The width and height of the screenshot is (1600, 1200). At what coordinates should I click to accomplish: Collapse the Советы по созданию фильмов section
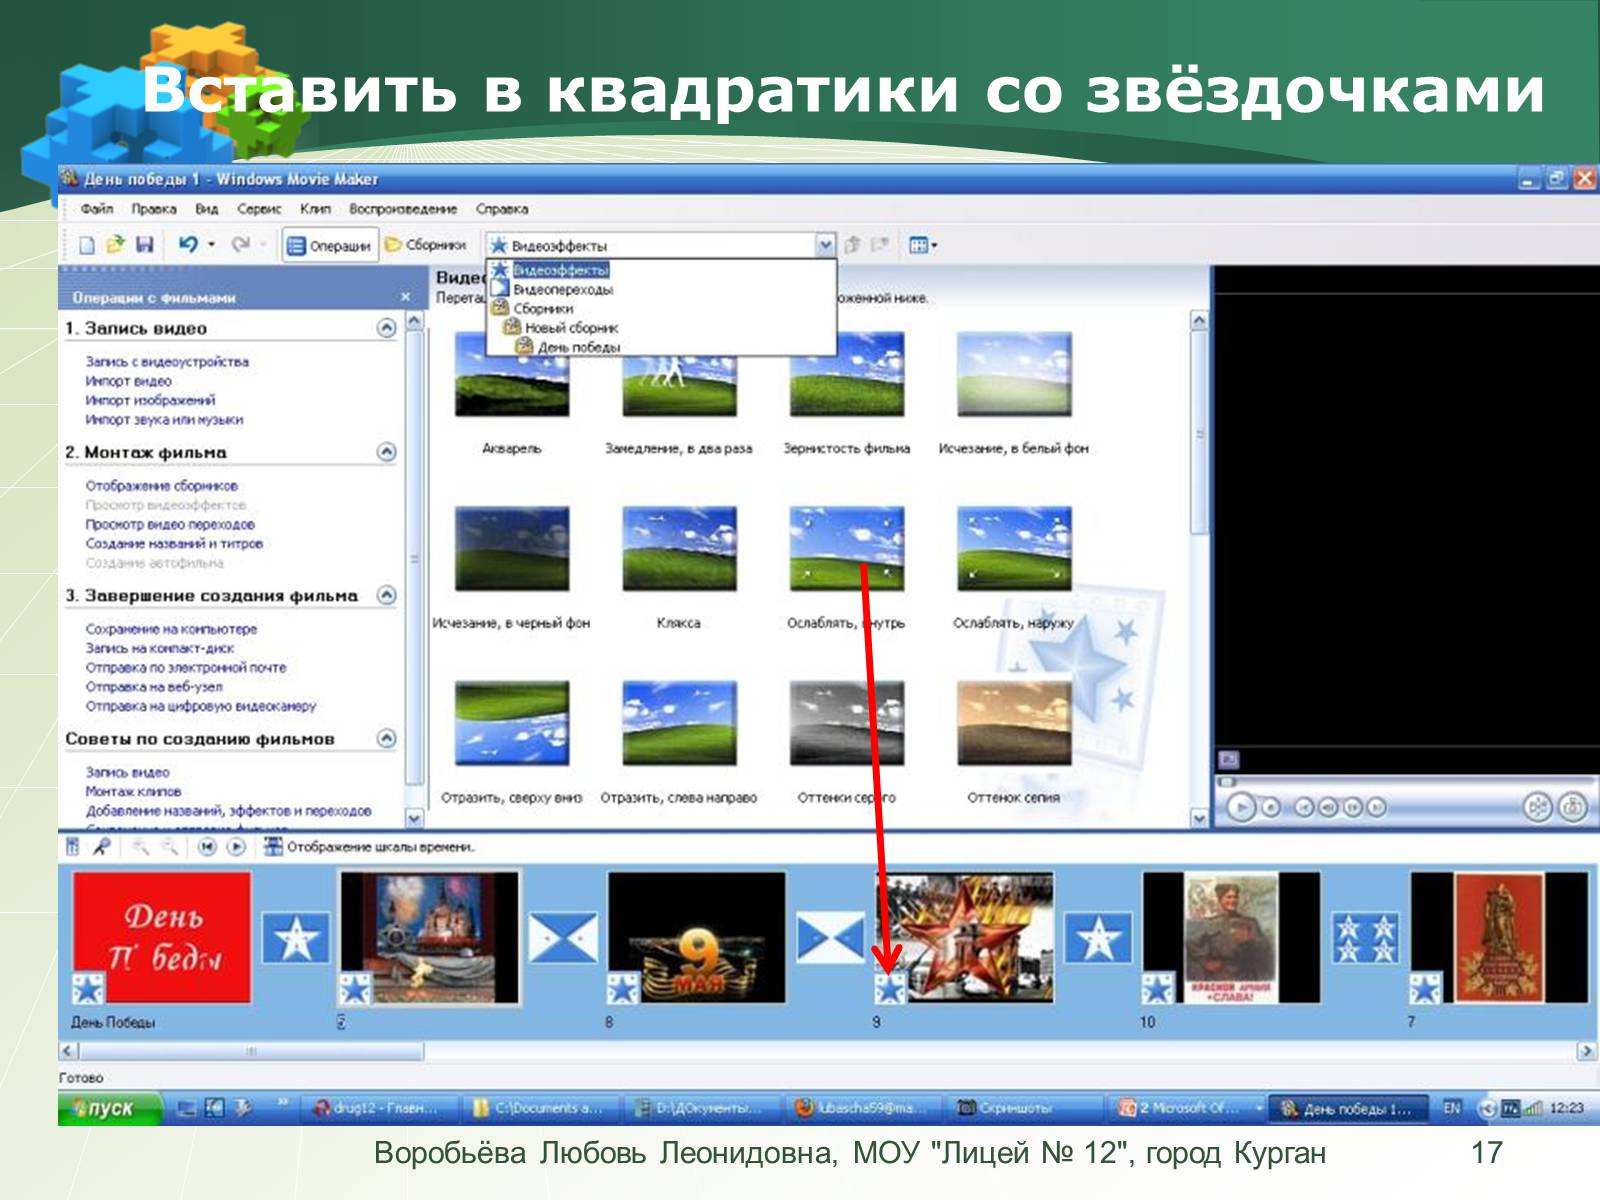pos(386,738)
